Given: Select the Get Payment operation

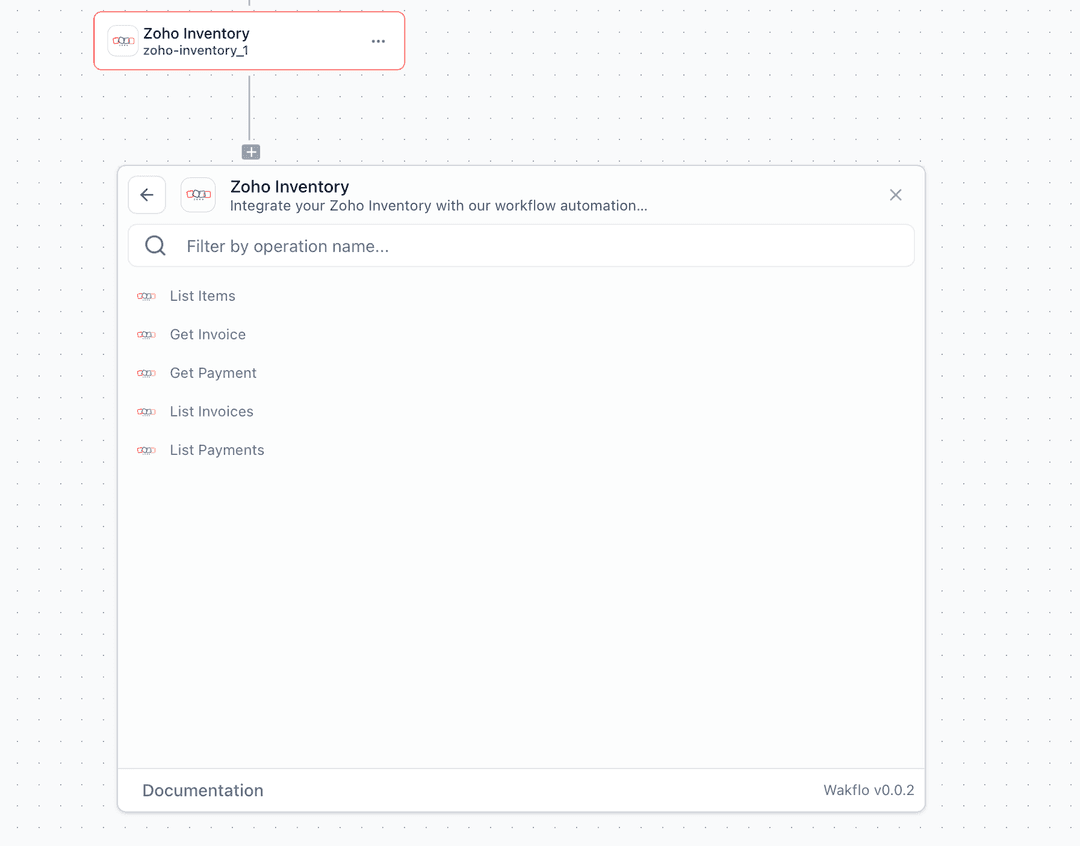Looking at the screenshot, I should pyautogui.click(x=213, y=373).
